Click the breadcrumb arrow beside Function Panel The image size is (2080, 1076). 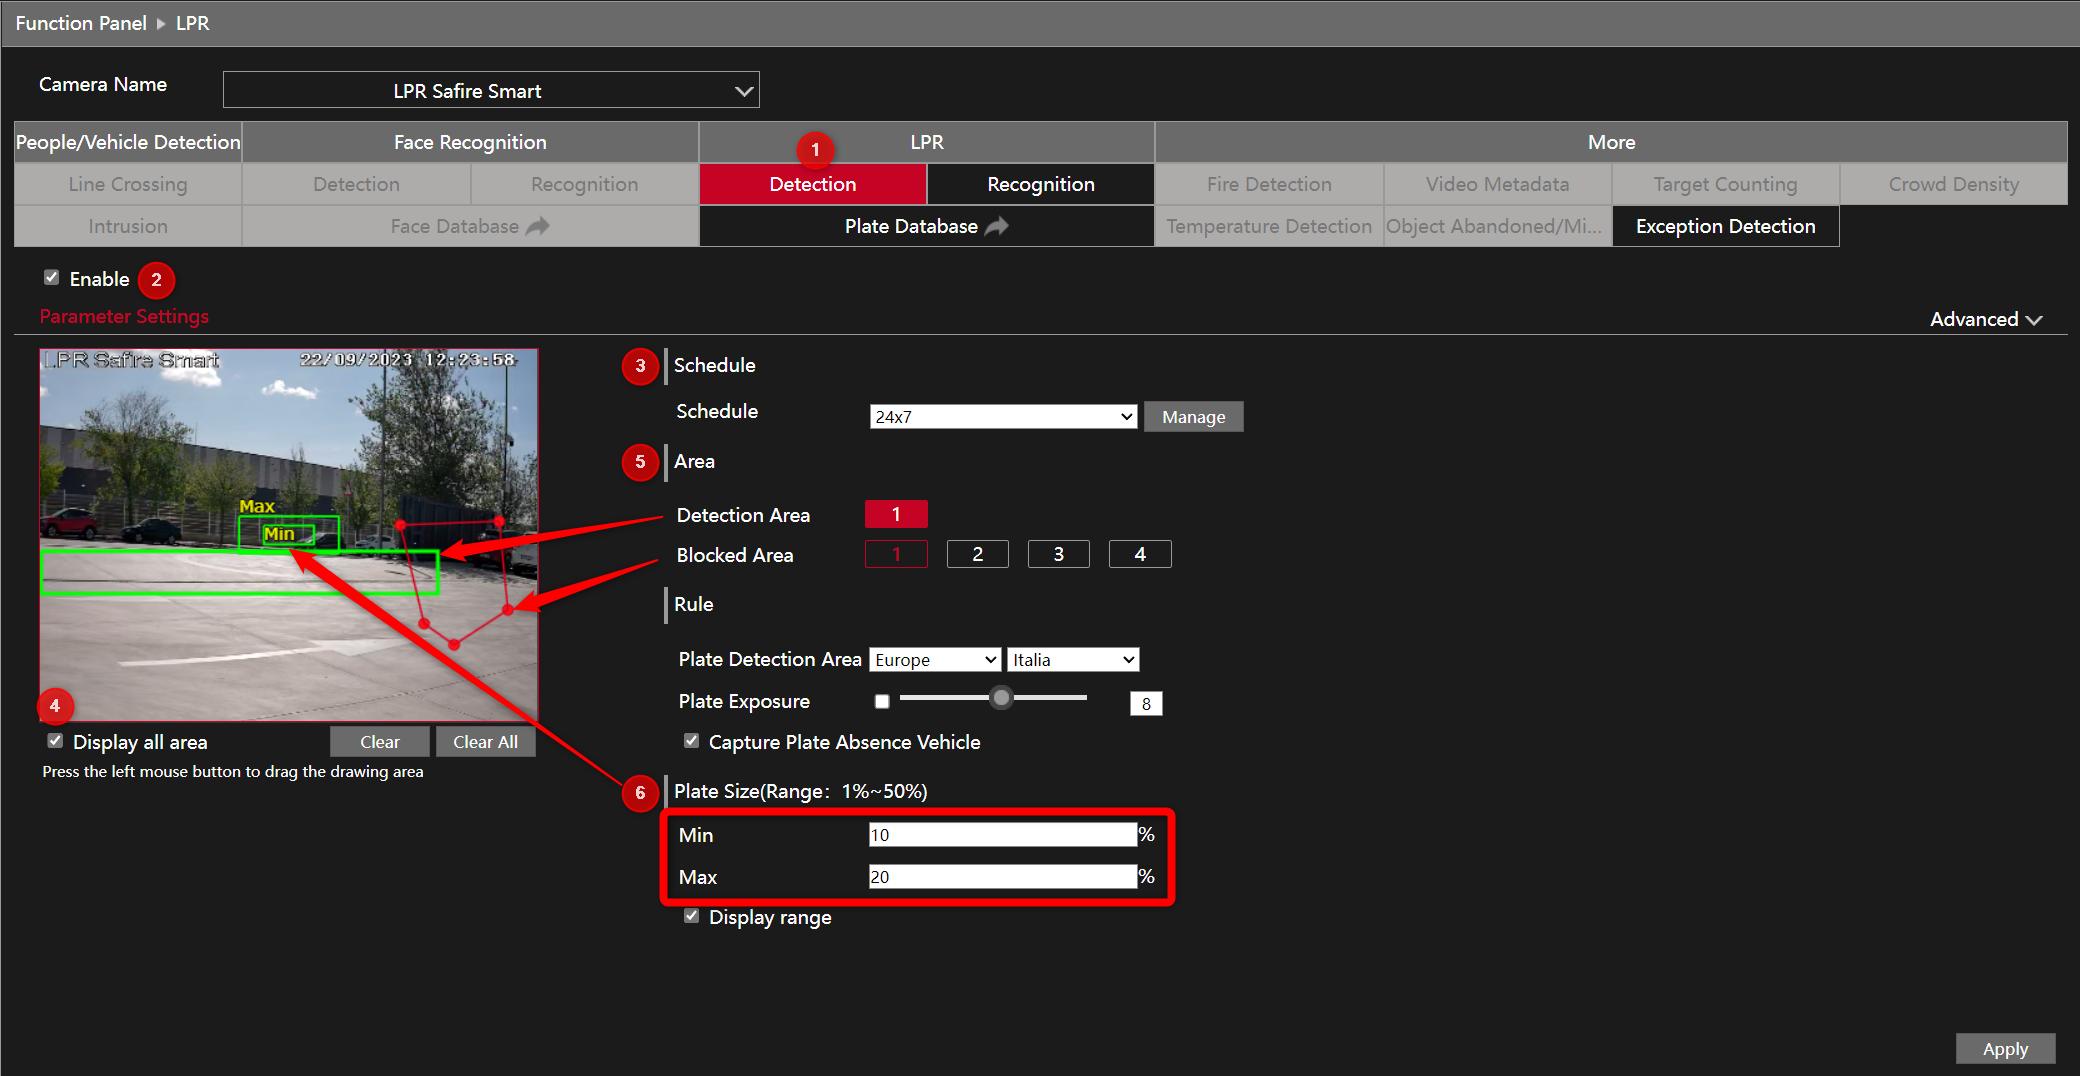pos(161,23)
